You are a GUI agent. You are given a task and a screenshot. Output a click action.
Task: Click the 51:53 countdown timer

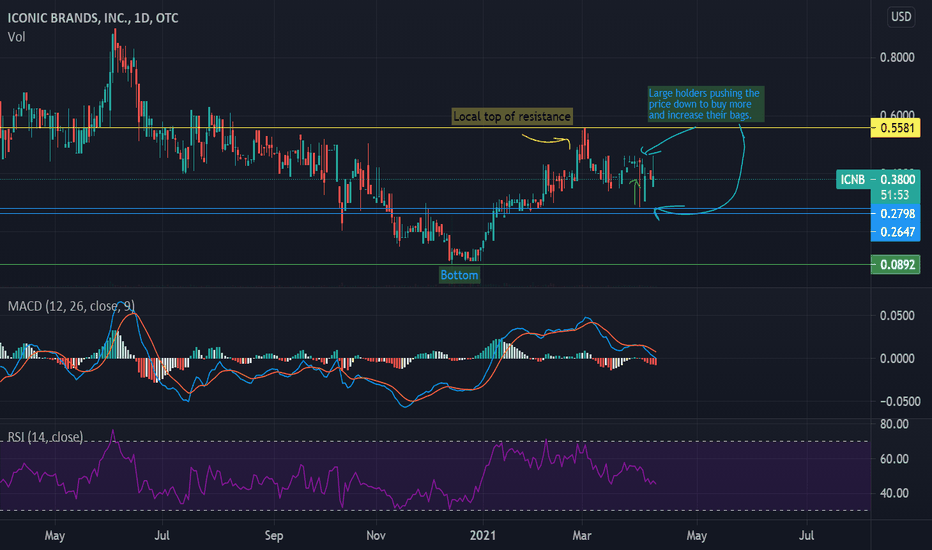click(895, 195)
